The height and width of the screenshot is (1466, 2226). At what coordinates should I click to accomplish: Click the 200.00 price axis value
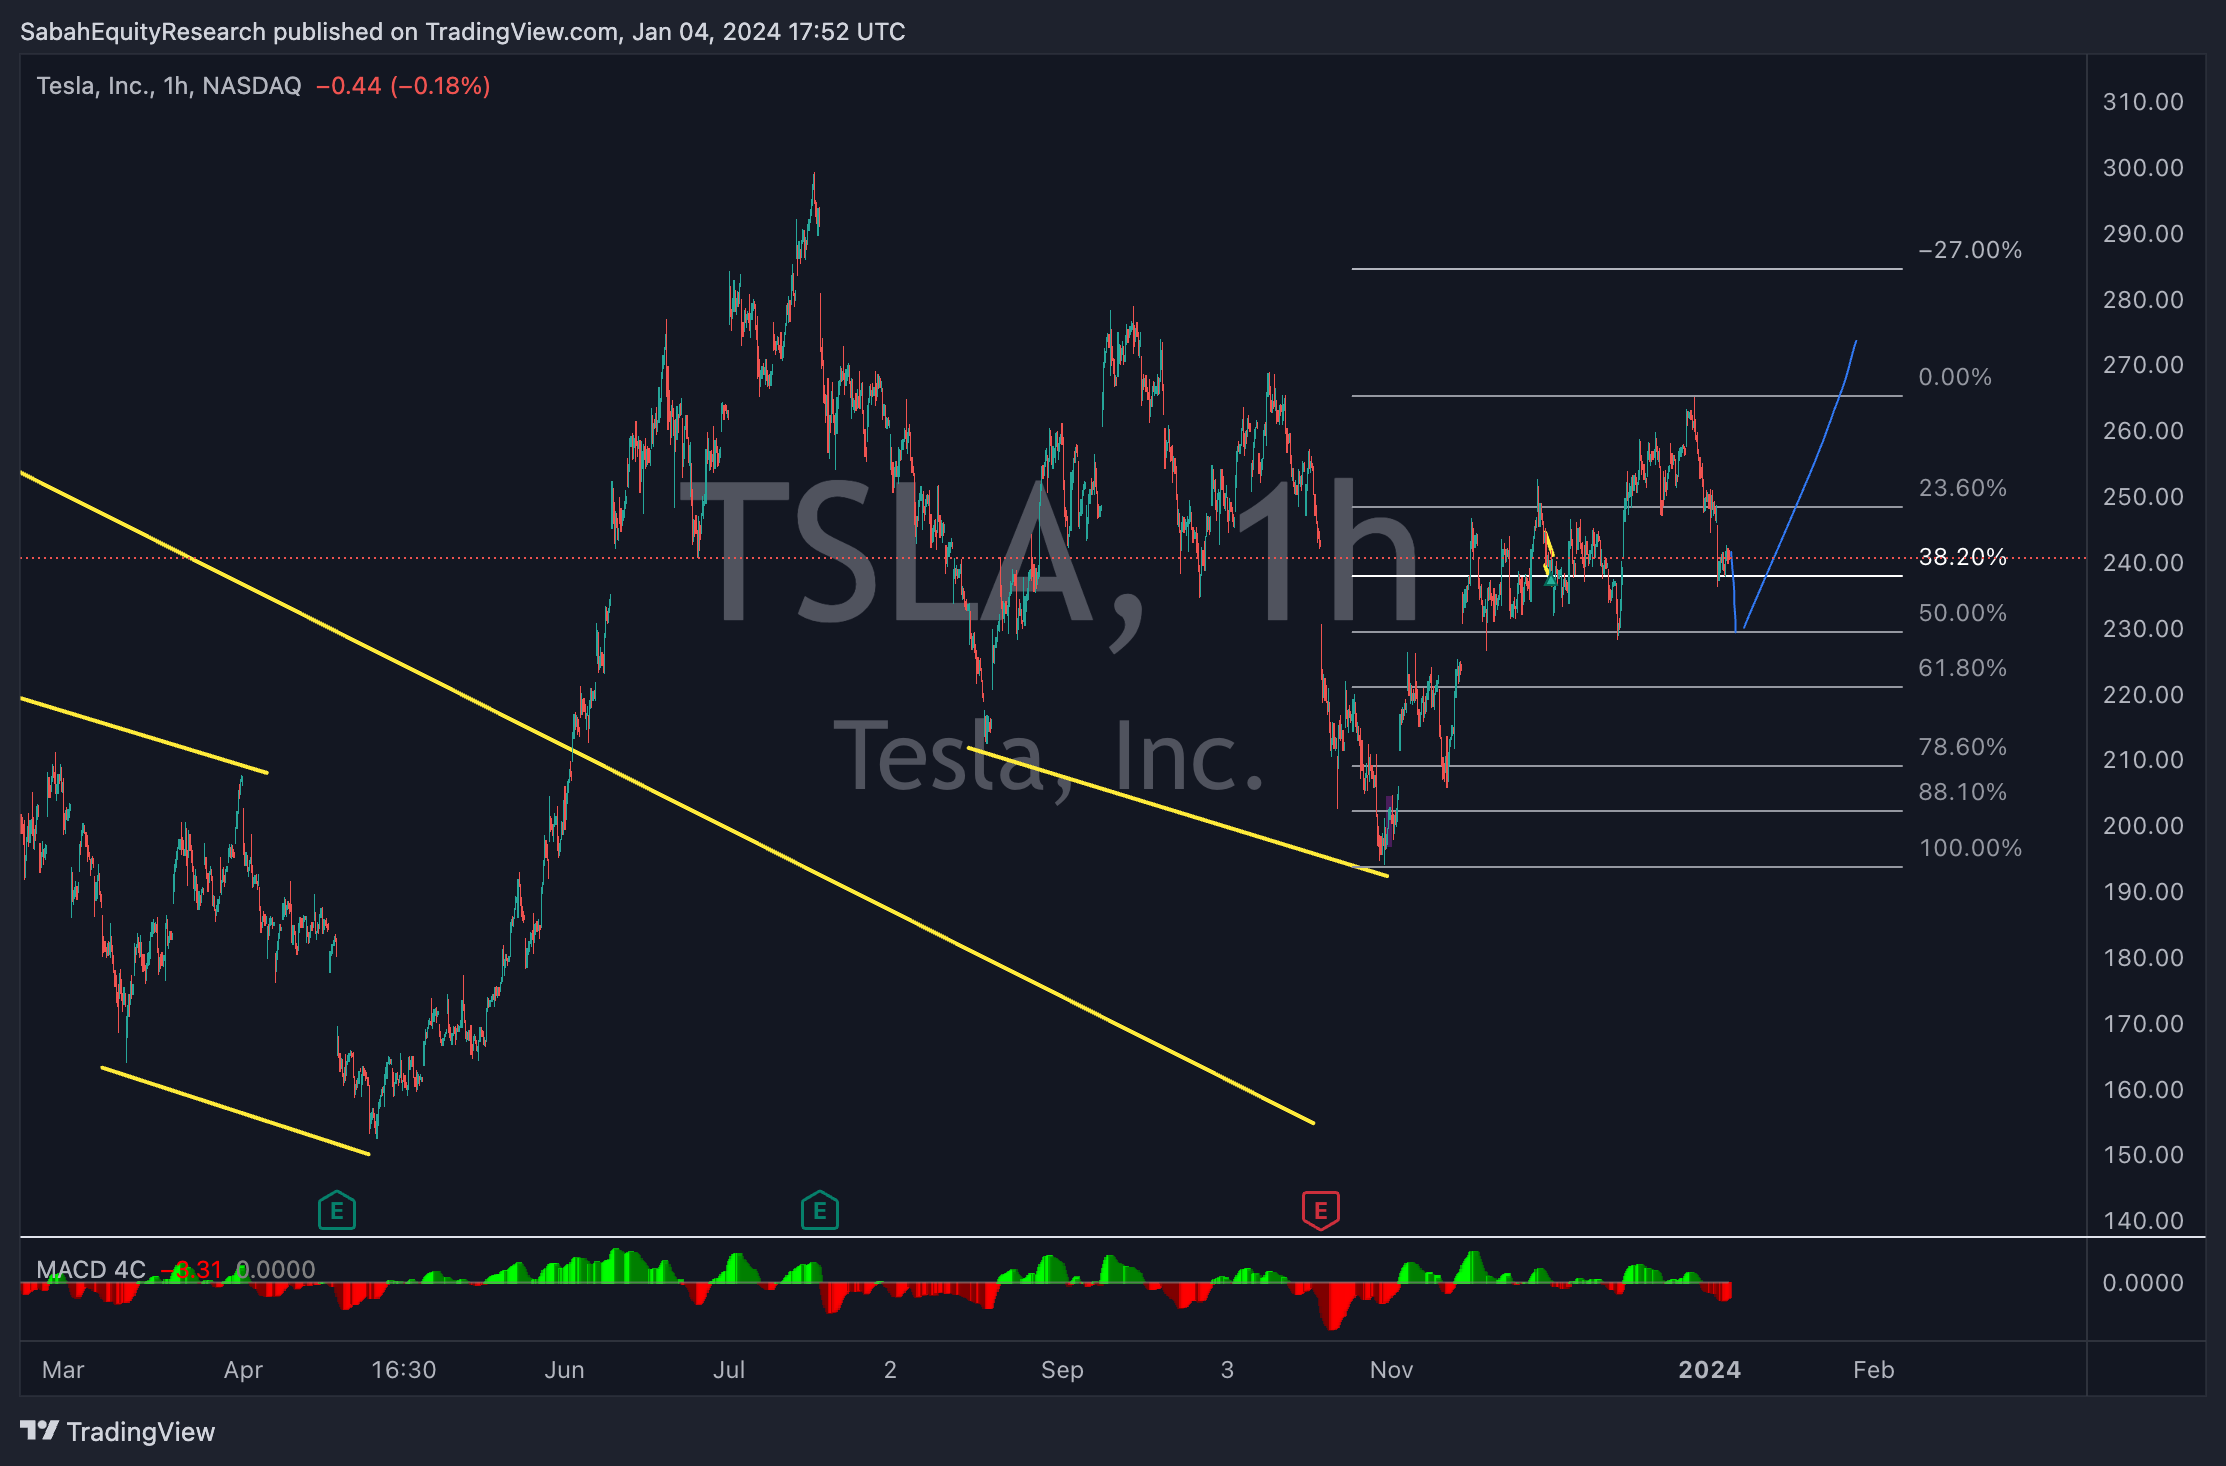pos(2143,826)
